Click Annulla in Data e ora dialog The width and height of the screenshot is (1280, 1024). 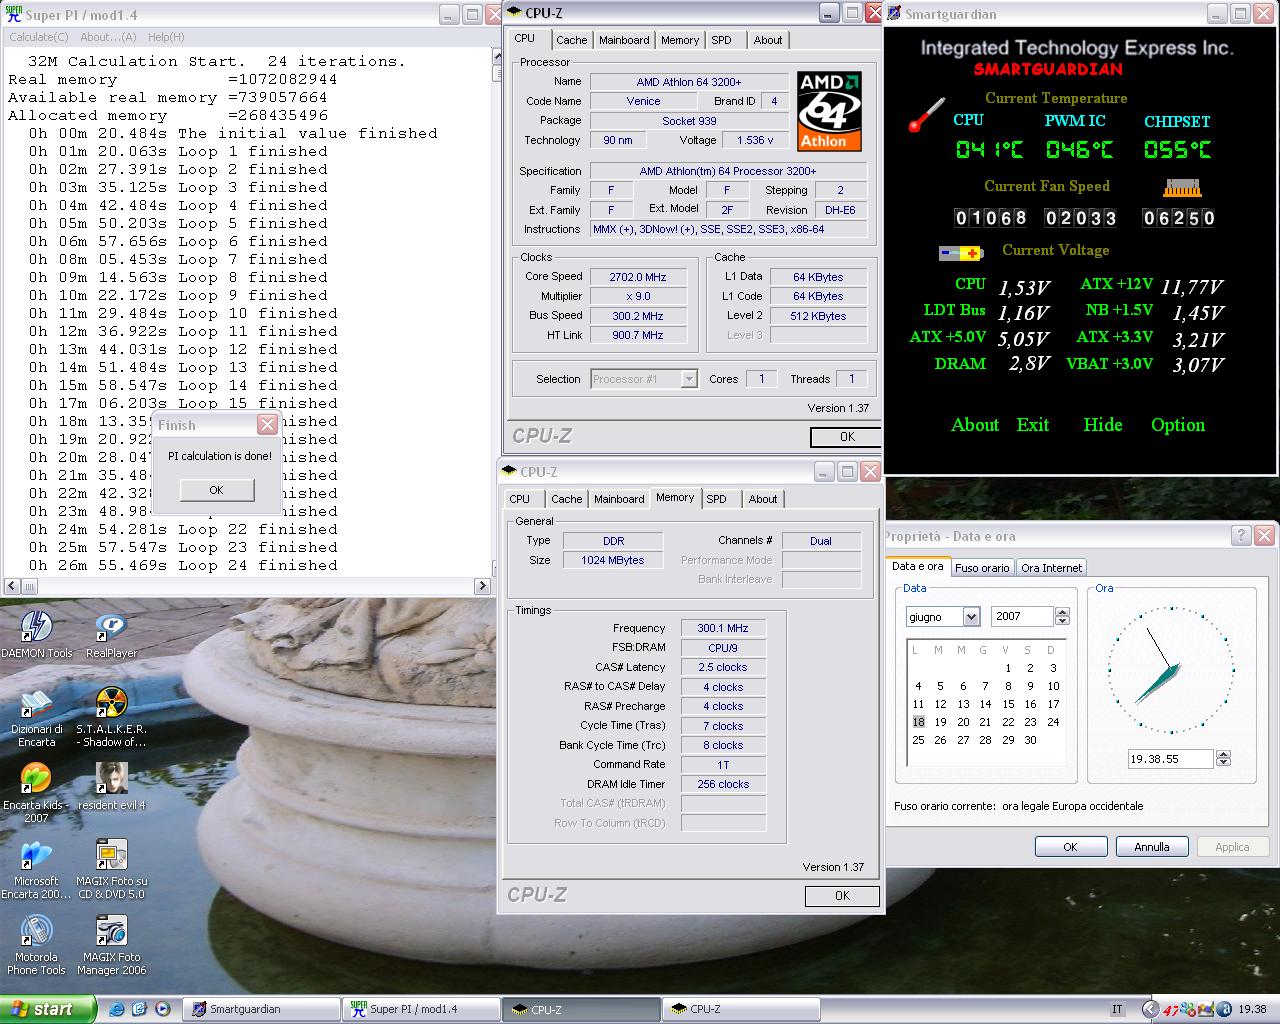[x=1151, y=847]
